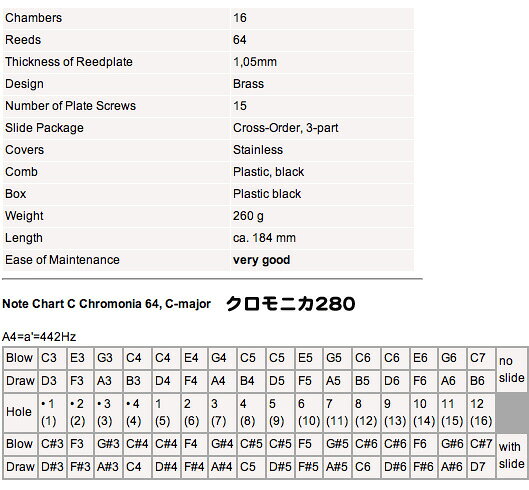Select the bold 'very good' maintenance rating
This screenshot has height=490, width=529.
click(261, 260)
